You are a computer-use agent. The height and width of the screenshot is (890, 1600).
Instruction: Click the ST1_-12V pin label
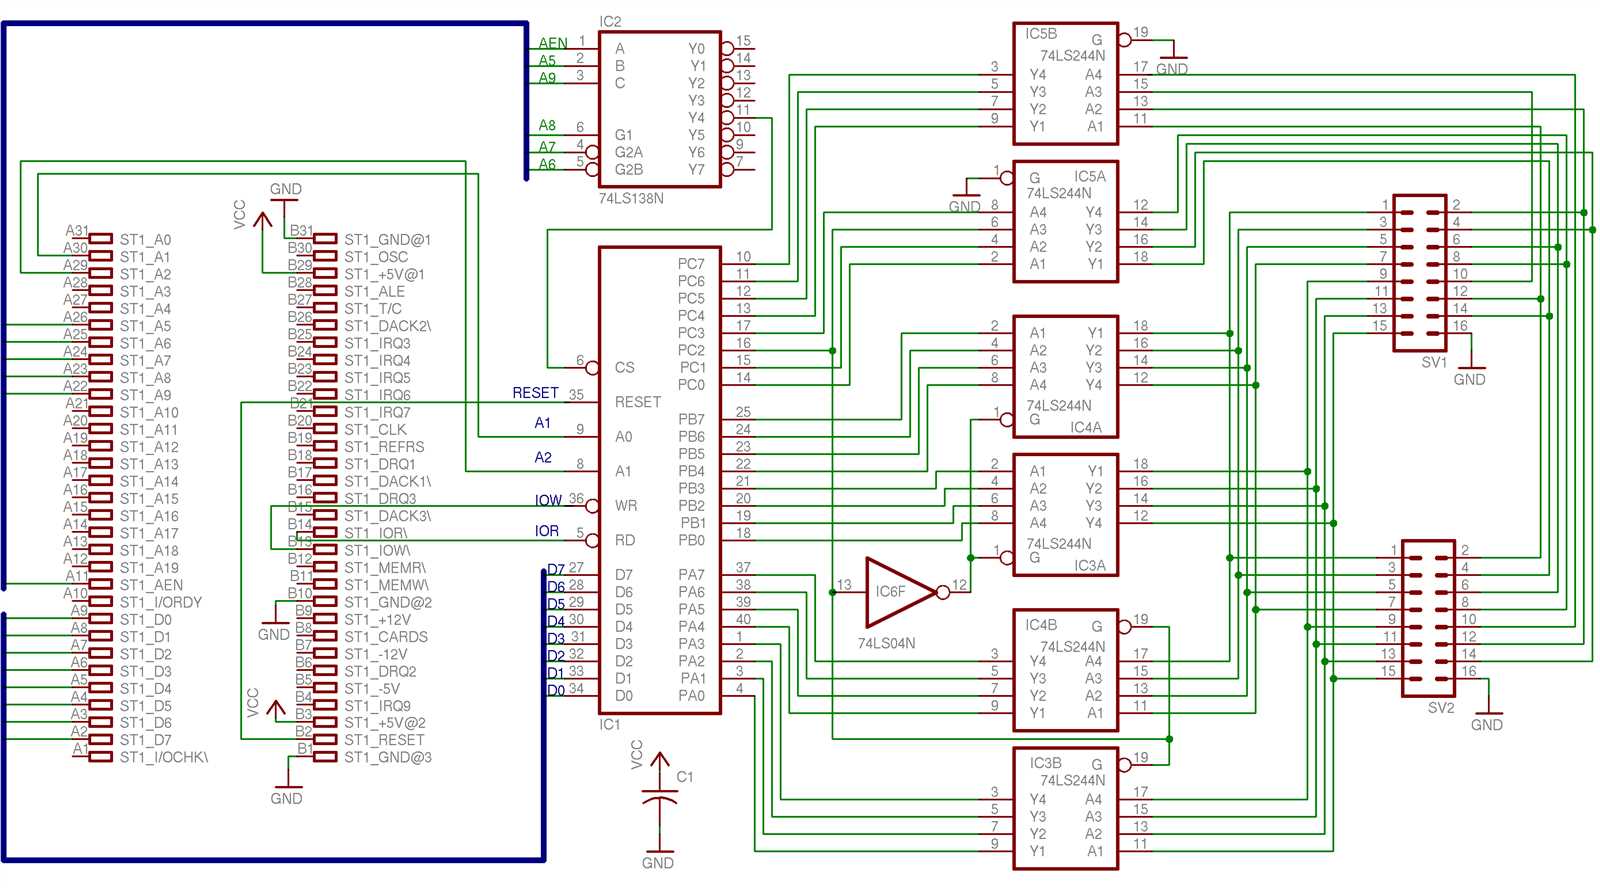(x=375, y=654)
